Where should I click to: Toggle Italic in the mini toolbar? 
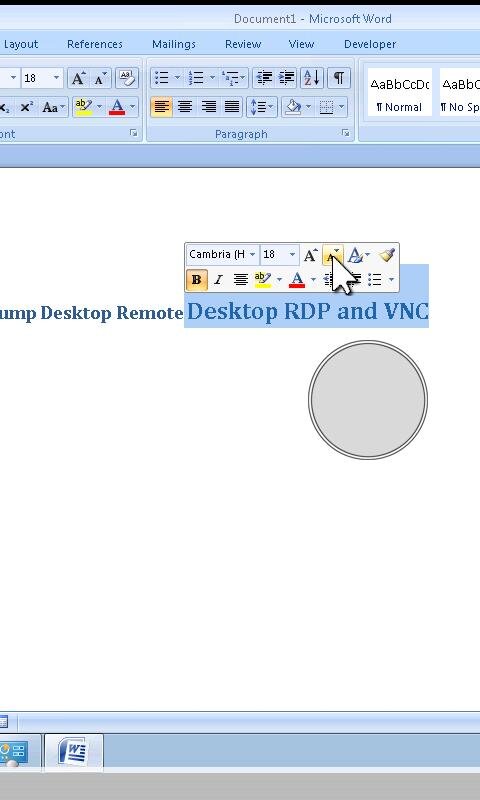tap(218, 280)
